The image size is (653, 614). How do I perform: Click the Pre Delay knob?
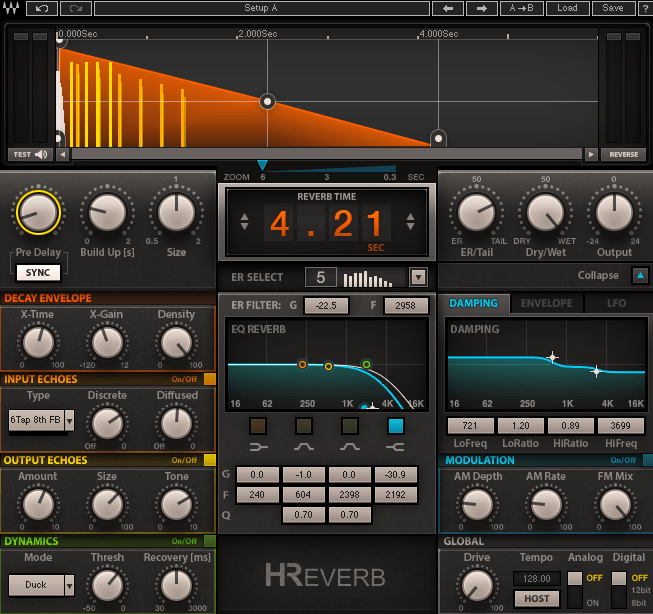click(38, 212)
